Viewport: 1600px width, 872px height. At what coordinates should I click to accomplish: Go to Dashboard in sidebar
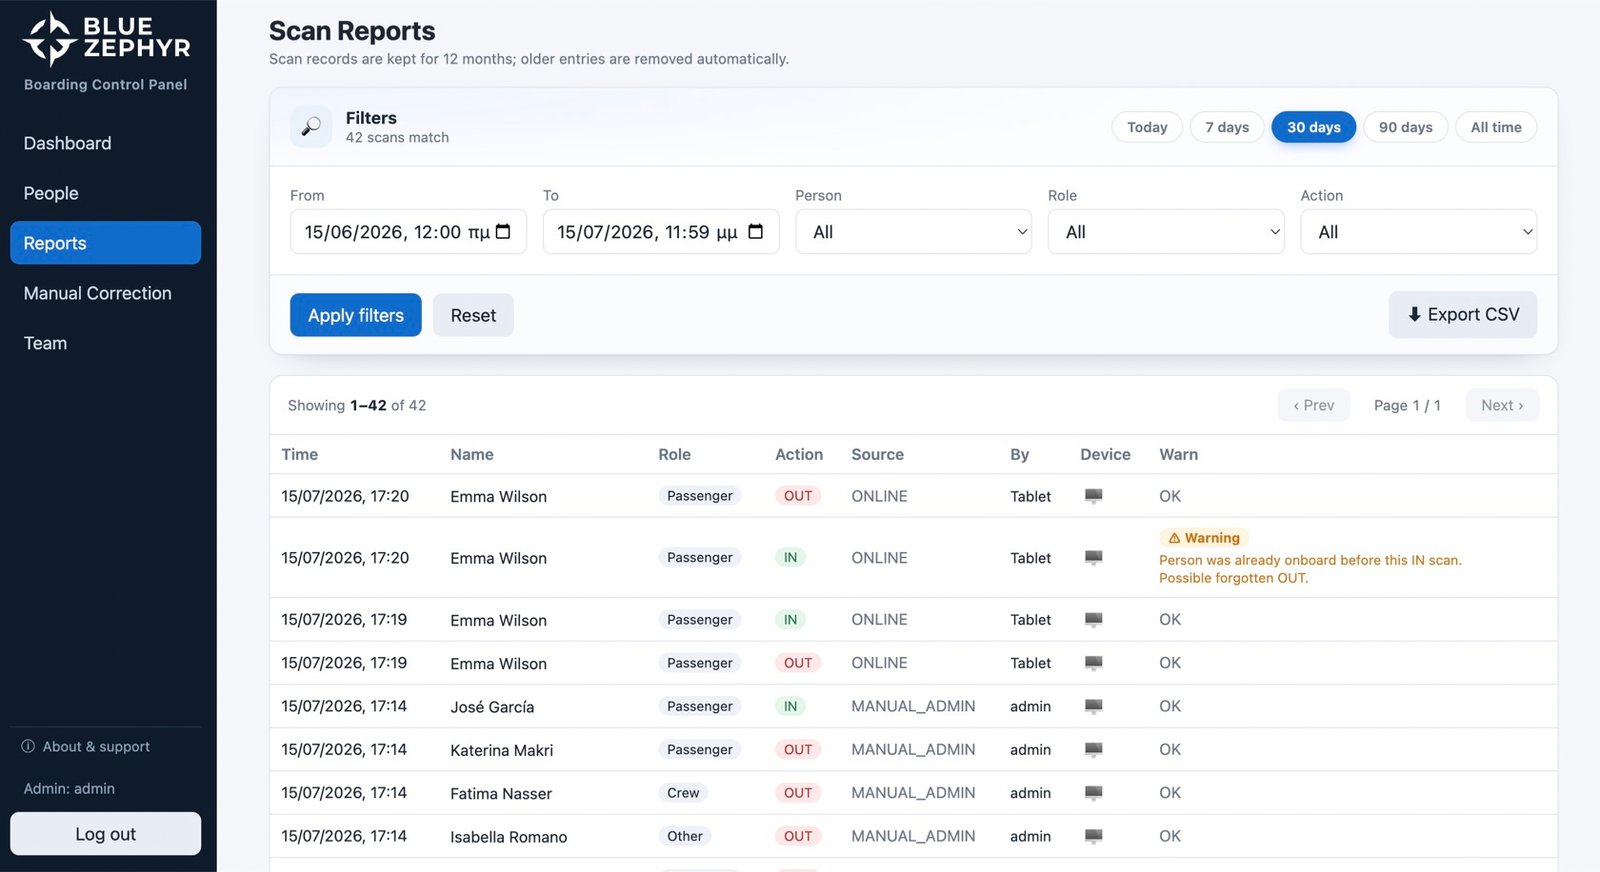click(x=106, y=143)
